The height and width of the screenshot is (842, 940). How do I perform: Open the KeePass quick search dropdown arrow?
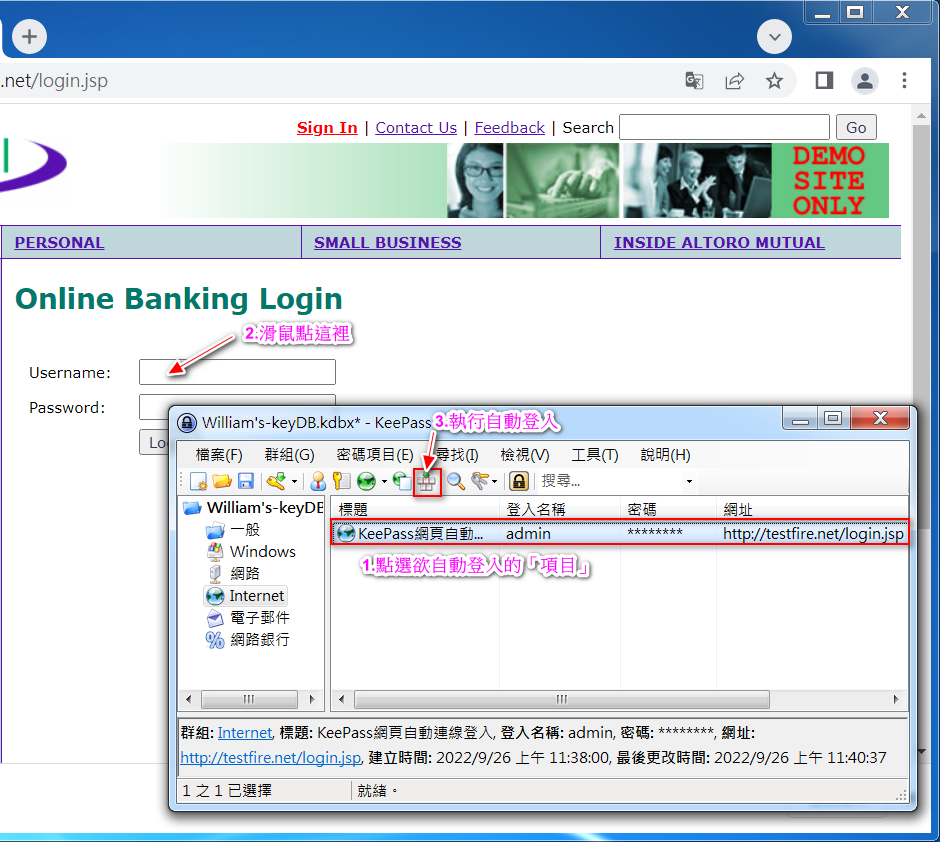(689, 482)
